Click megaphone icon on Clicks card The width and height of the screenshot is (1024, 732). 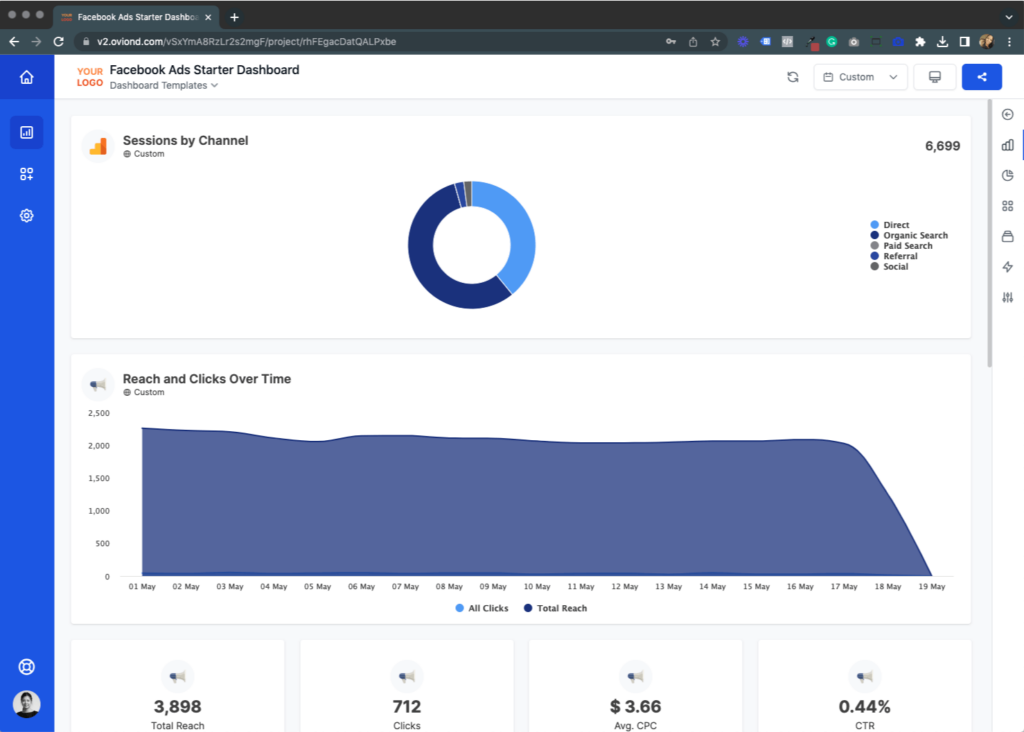point(407,676)
